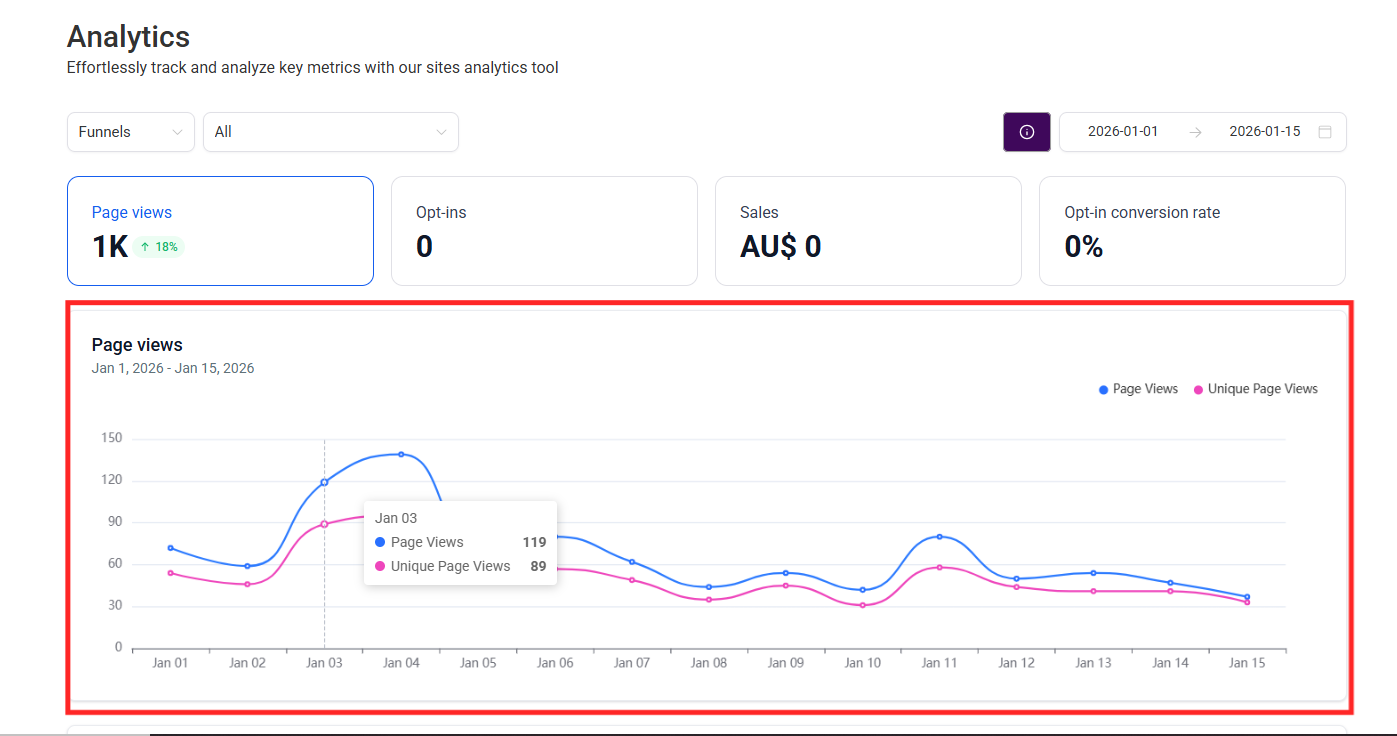Click the start date 2026-01-01 field
The image size is (1397, 736).
pos(1123,132)
